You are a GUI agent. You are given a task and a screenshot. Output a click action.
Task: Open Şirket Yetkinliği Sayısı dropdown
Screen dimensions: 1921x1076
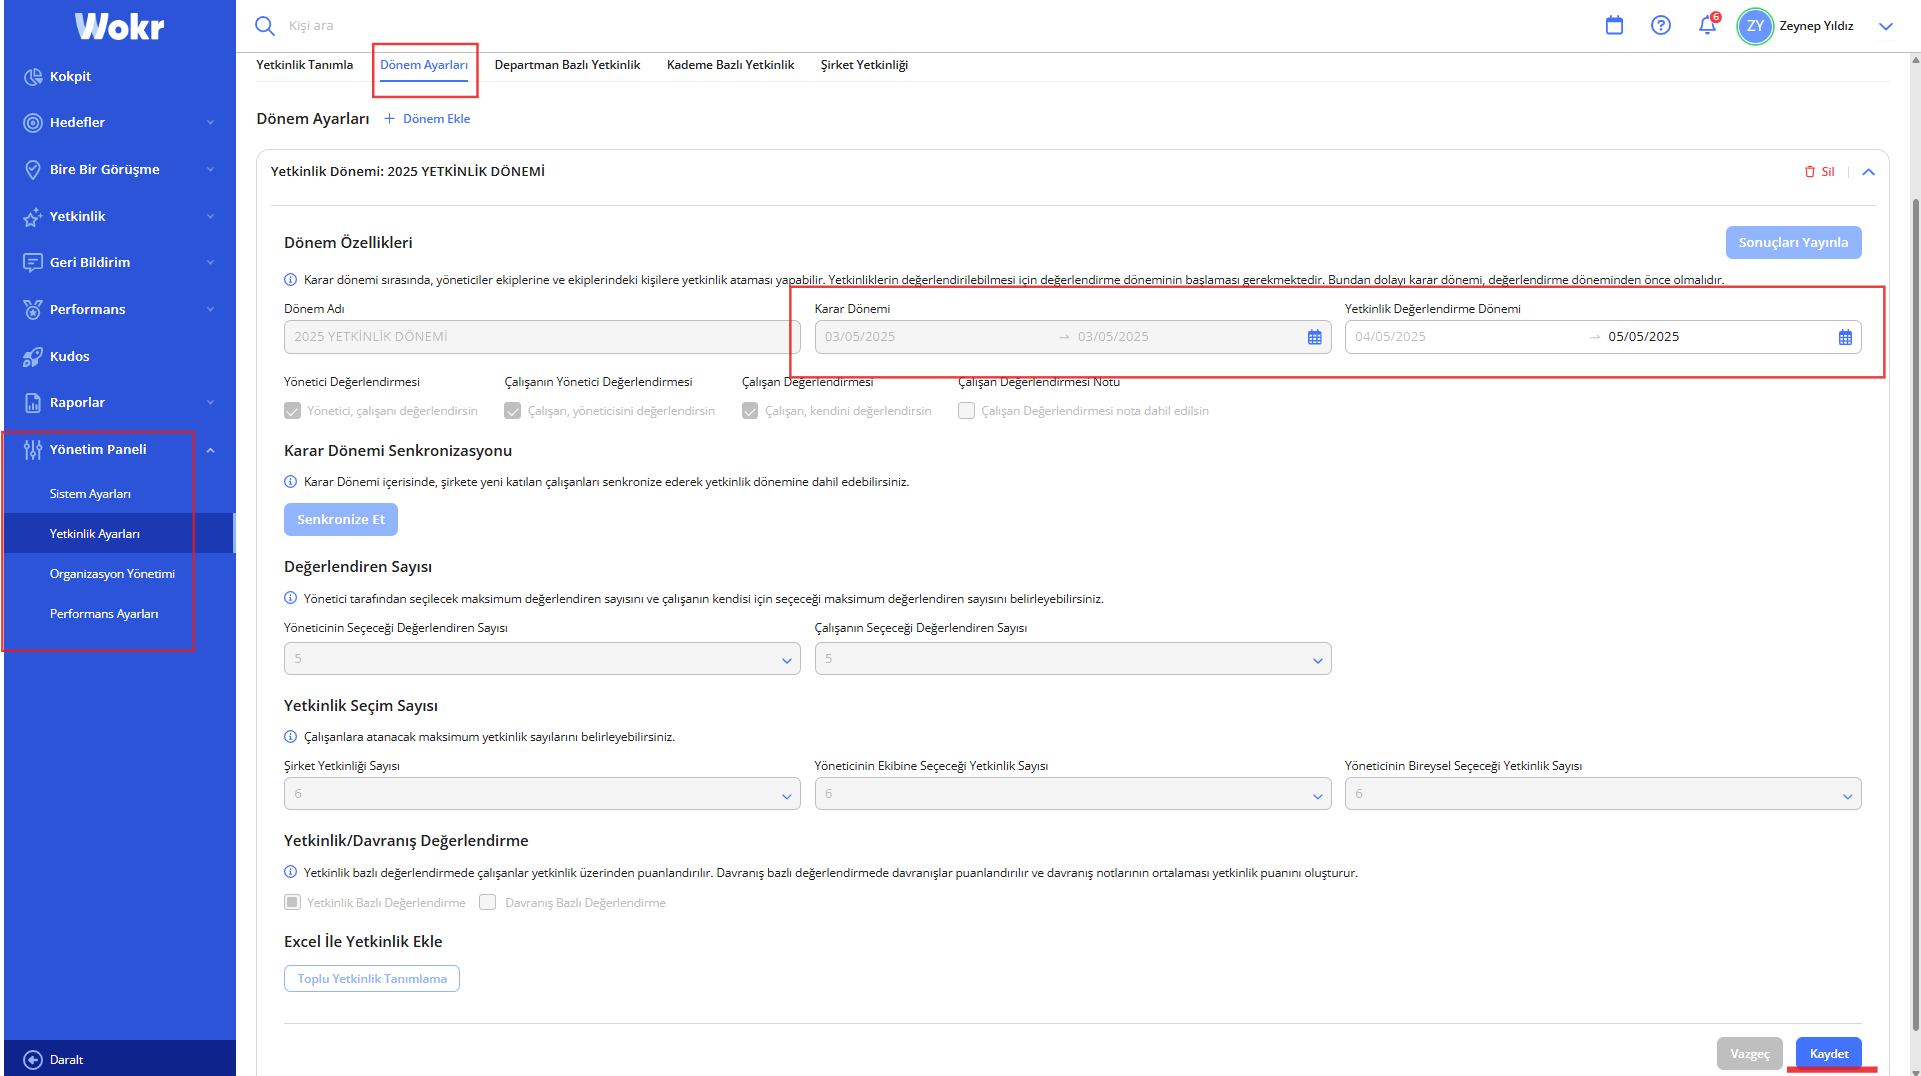541,795
